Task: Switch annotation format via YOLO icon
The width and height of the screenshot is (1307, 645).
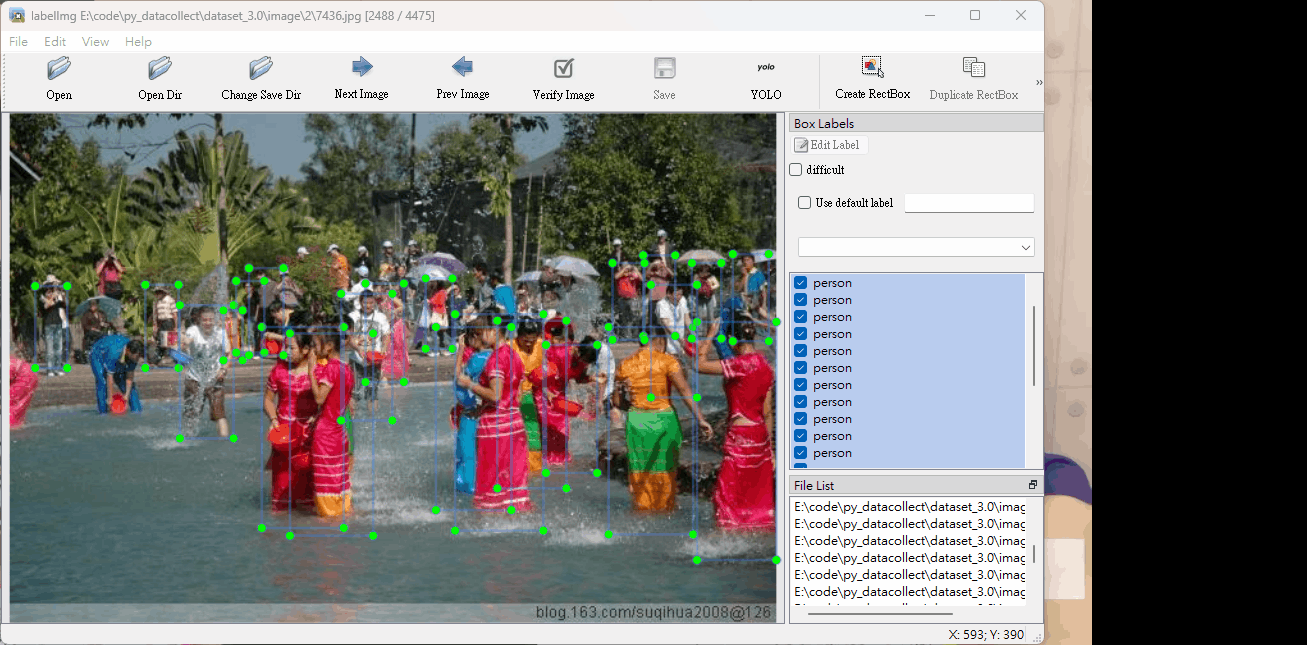Action: coord(766,69)
